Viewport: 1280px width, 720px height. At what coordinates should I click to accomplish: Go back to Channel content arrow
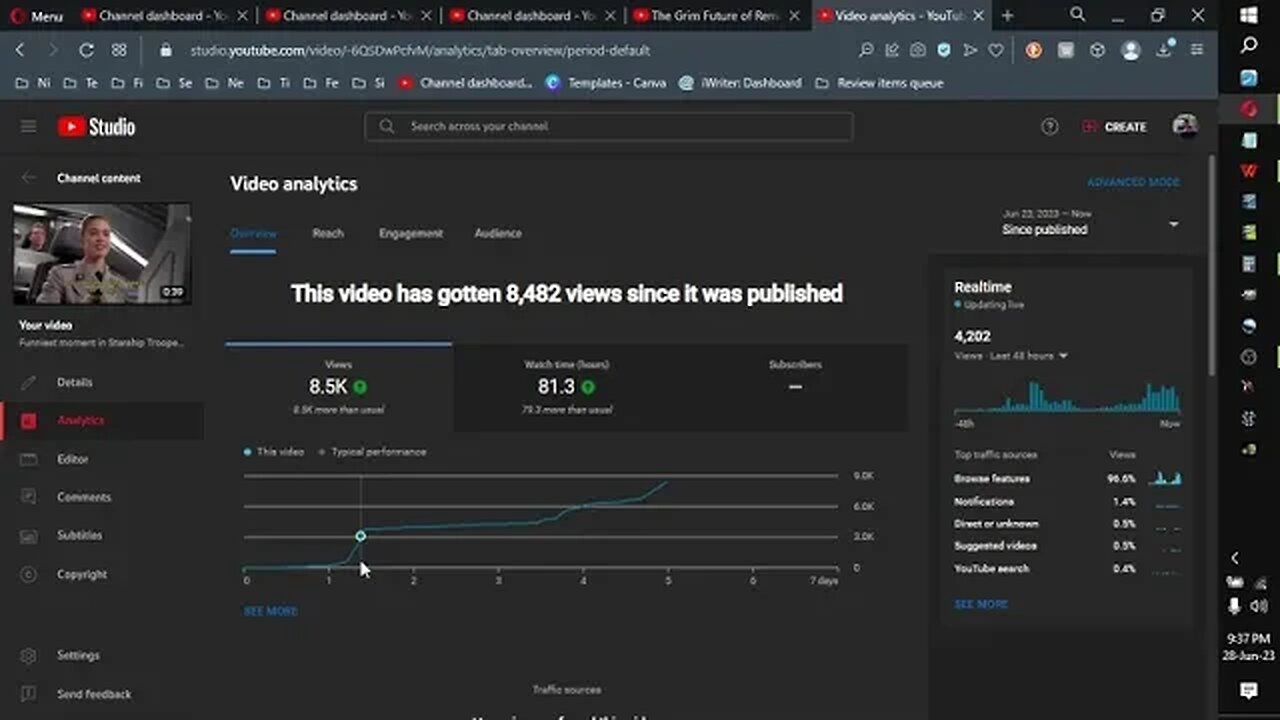29,177
